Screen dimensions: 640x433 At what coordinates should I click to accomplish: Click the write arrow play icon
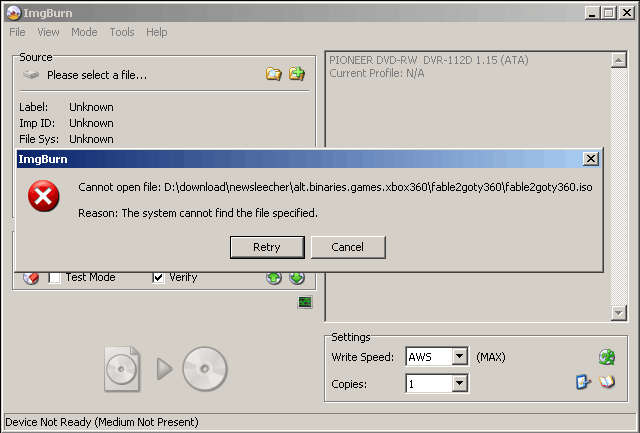[164, 369]
